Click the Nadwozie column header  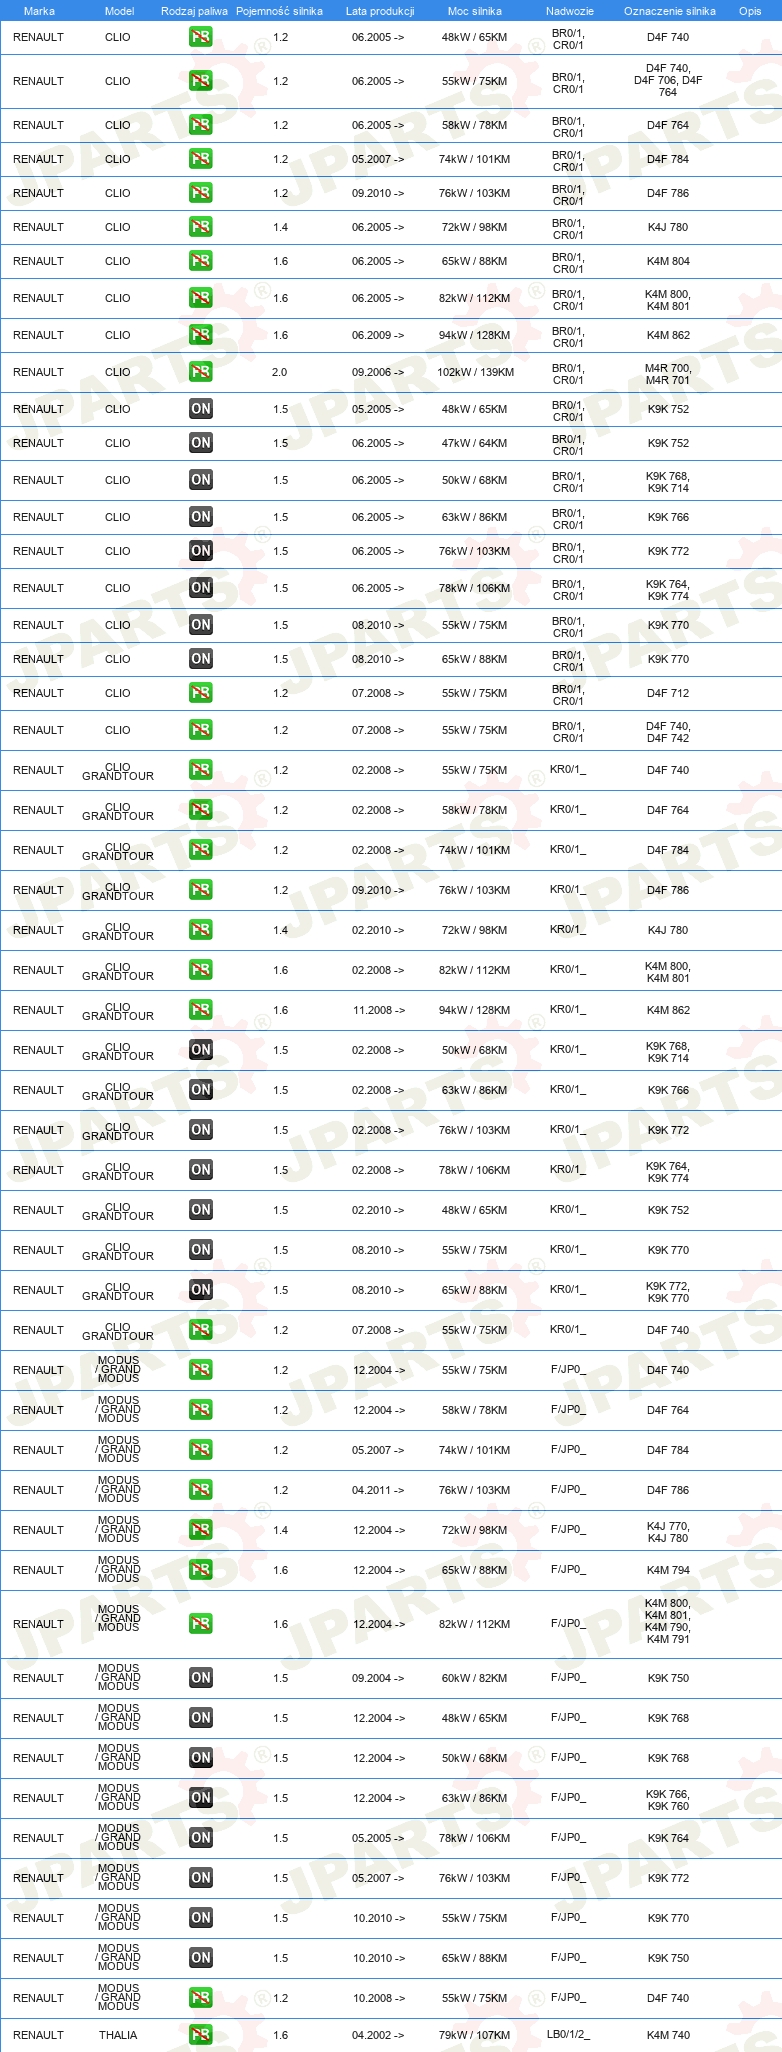click(570, 11)
